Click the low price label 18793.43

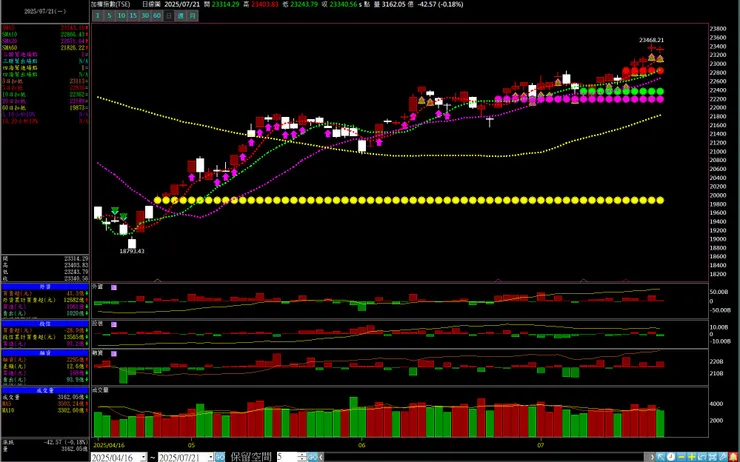[132, 251]
